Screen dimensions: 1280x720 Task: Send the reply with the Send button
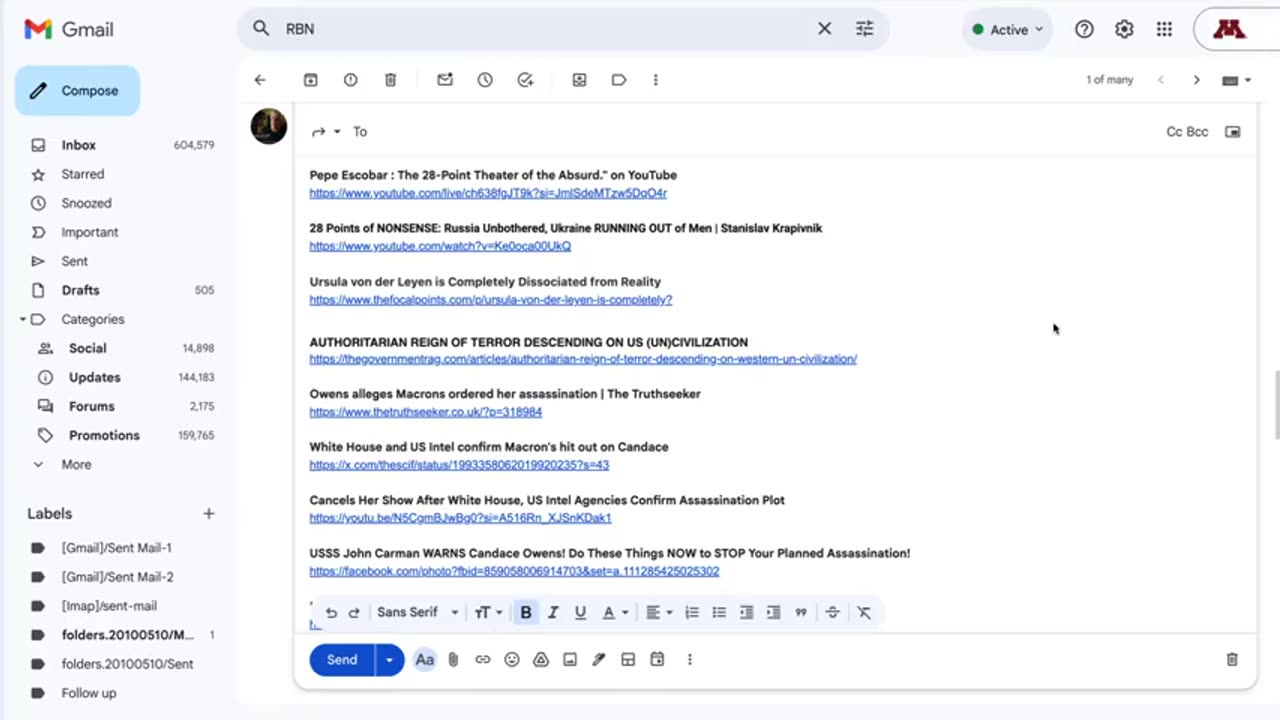(342, 660)
